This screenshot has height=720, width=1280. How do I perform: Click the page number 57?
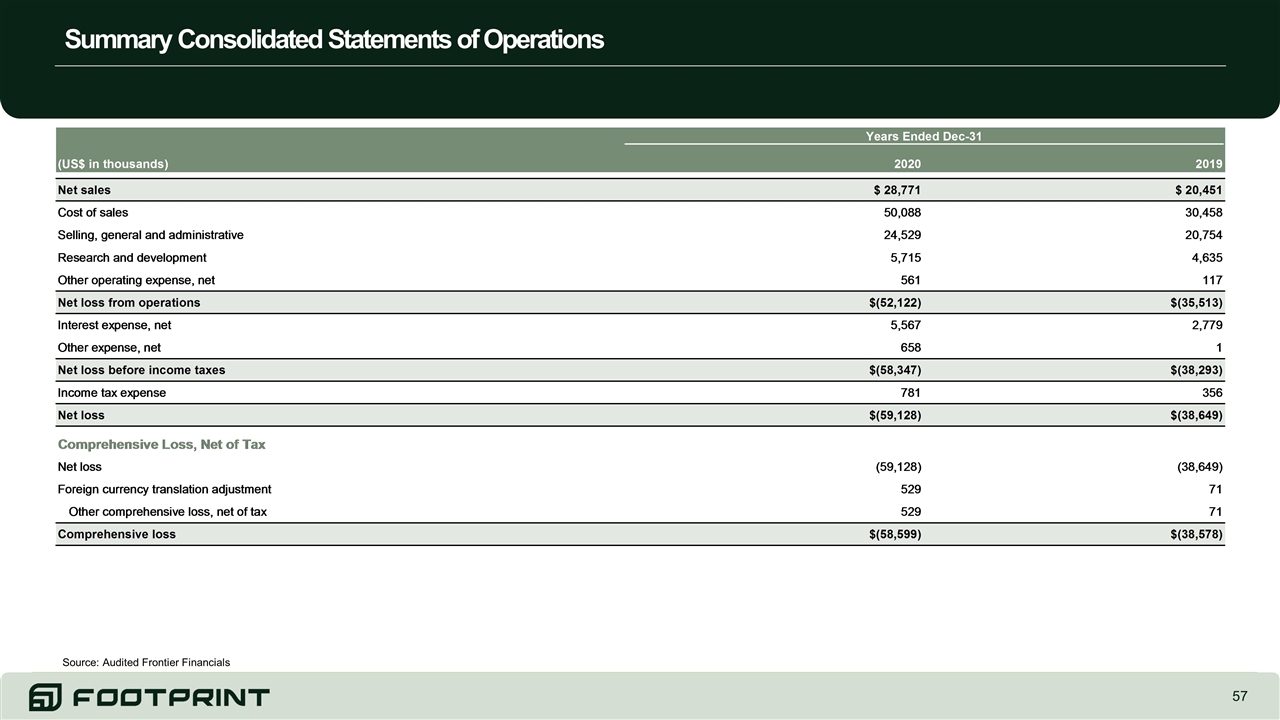point(1239,696)
